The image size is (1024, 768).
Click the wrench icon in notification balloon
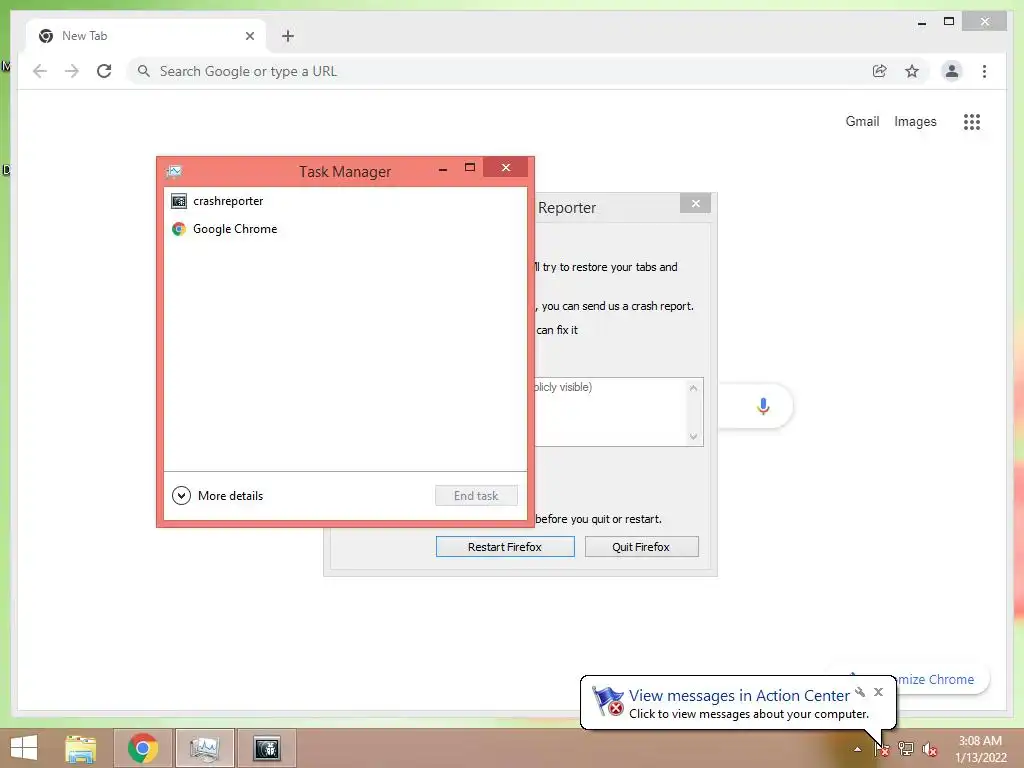[860, 692]
